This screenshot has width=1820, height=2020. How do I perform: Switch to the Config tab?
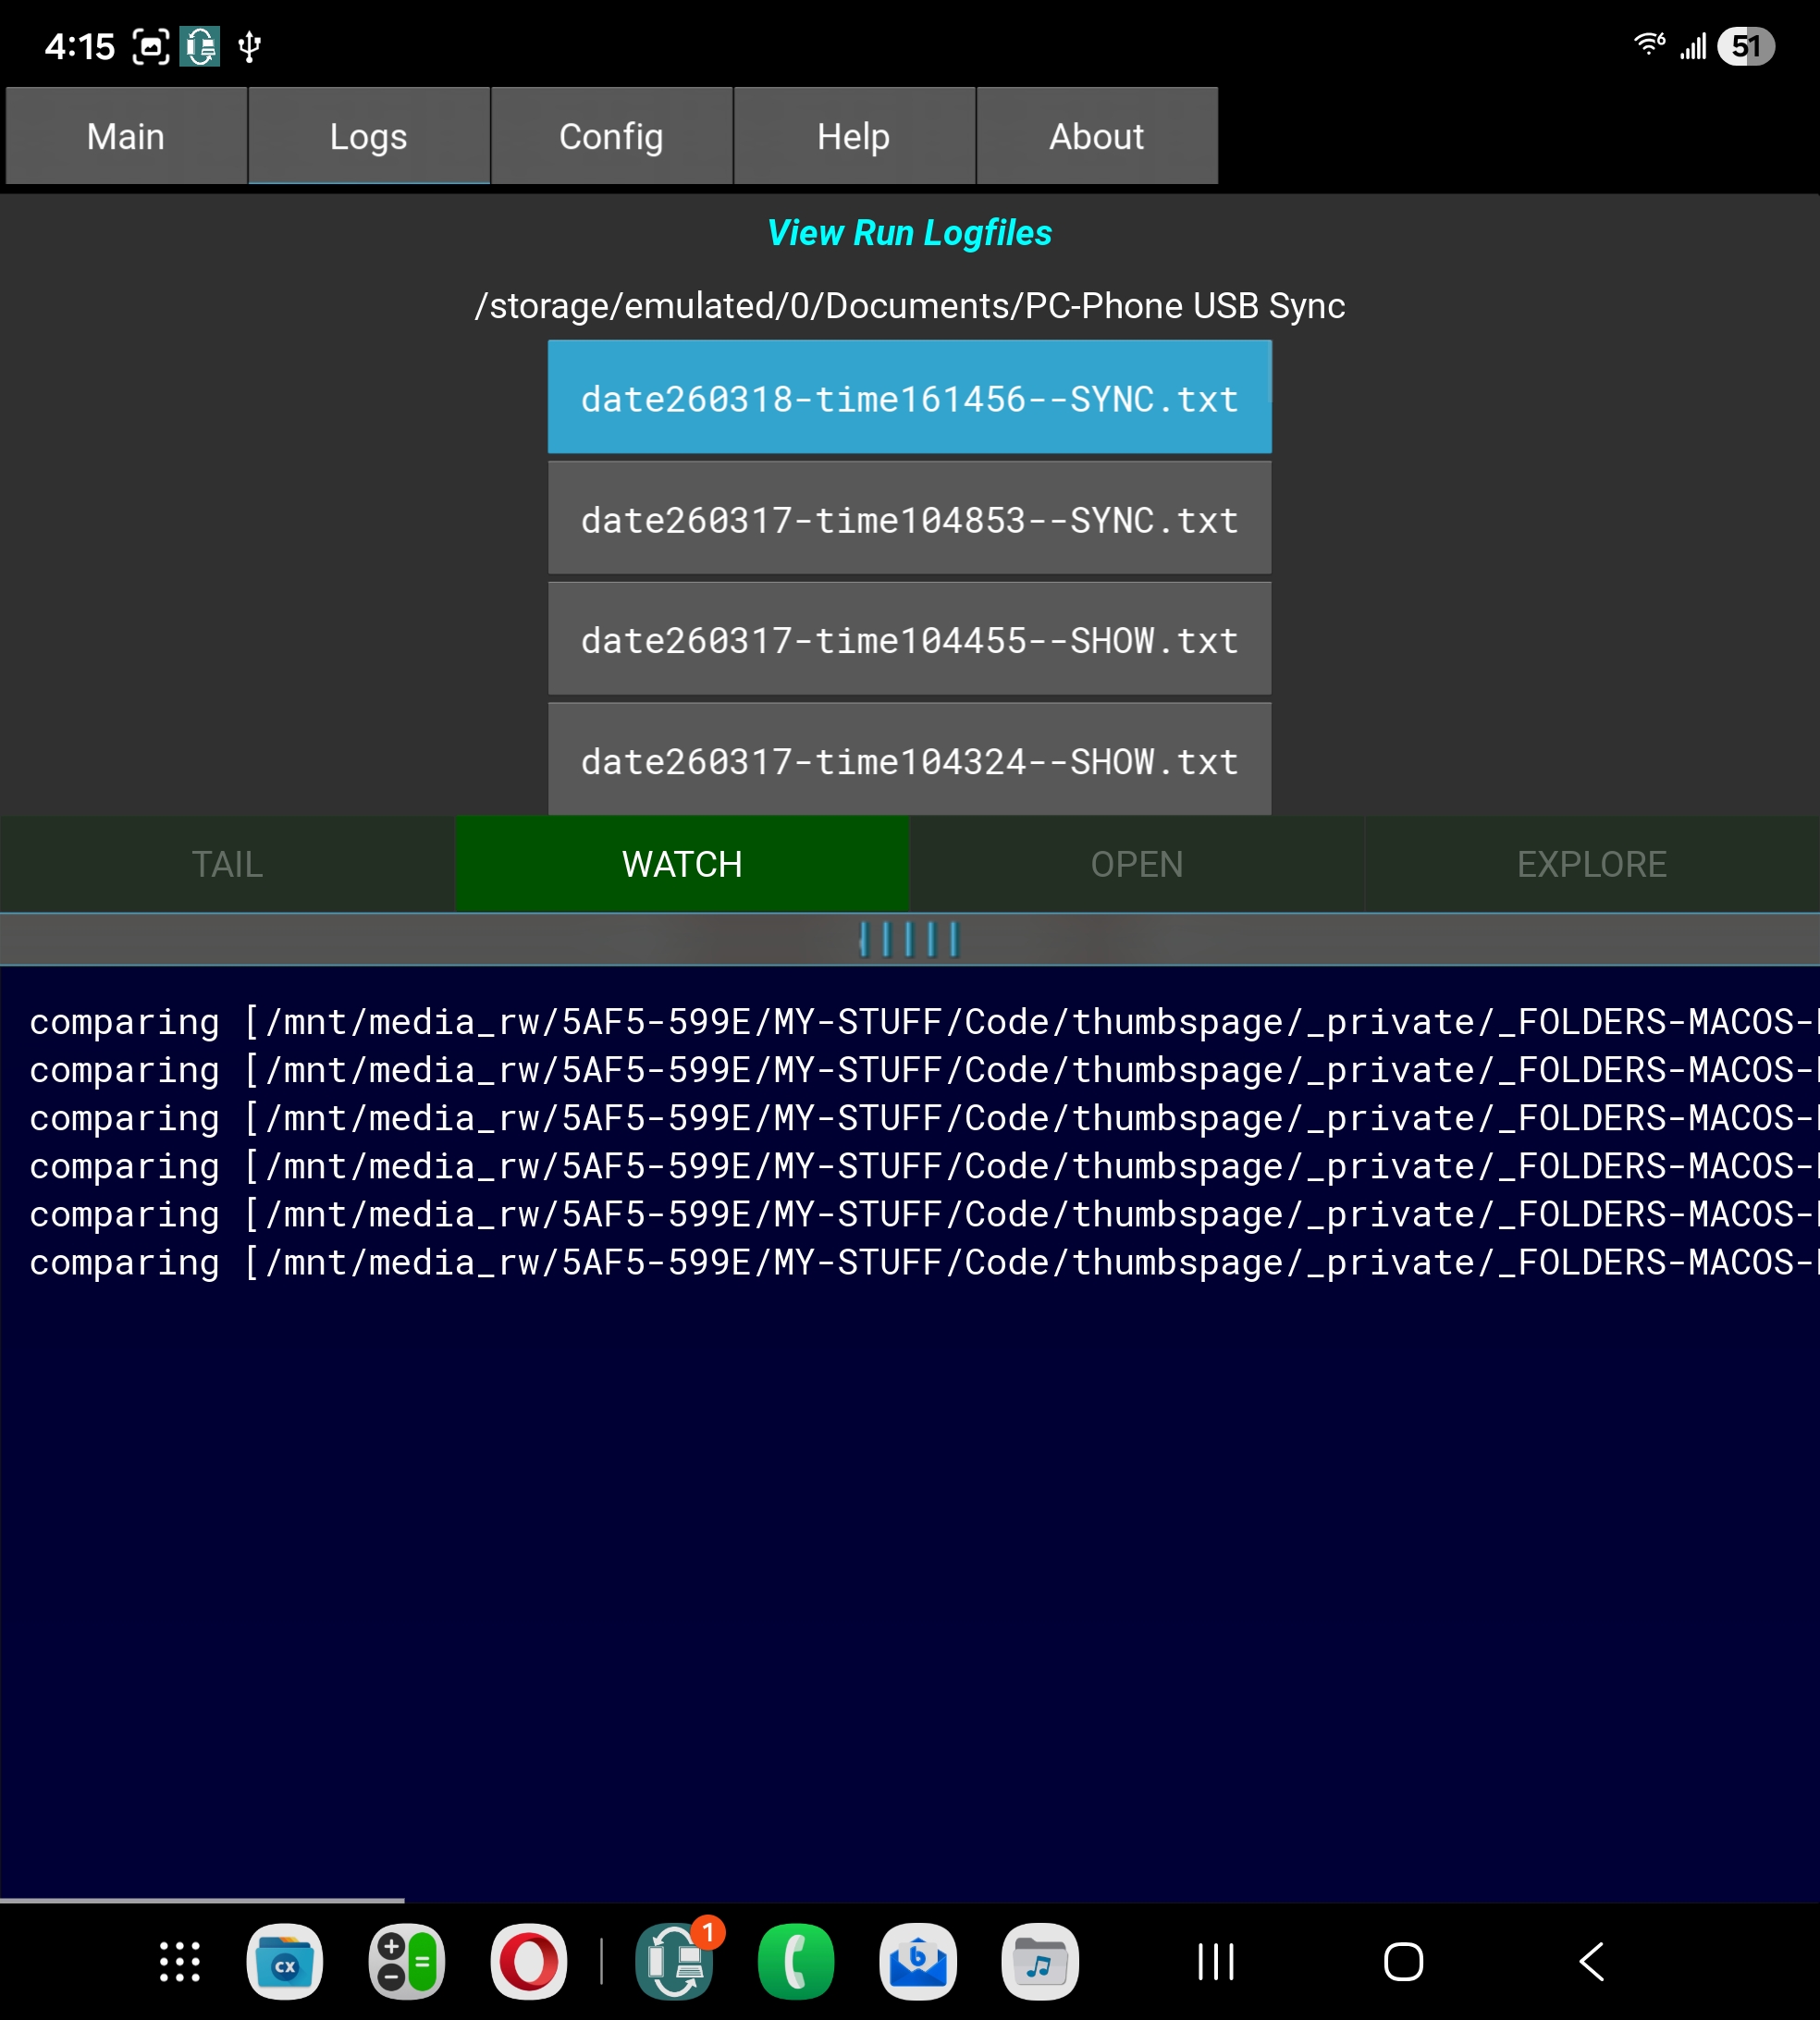(611, 136)
